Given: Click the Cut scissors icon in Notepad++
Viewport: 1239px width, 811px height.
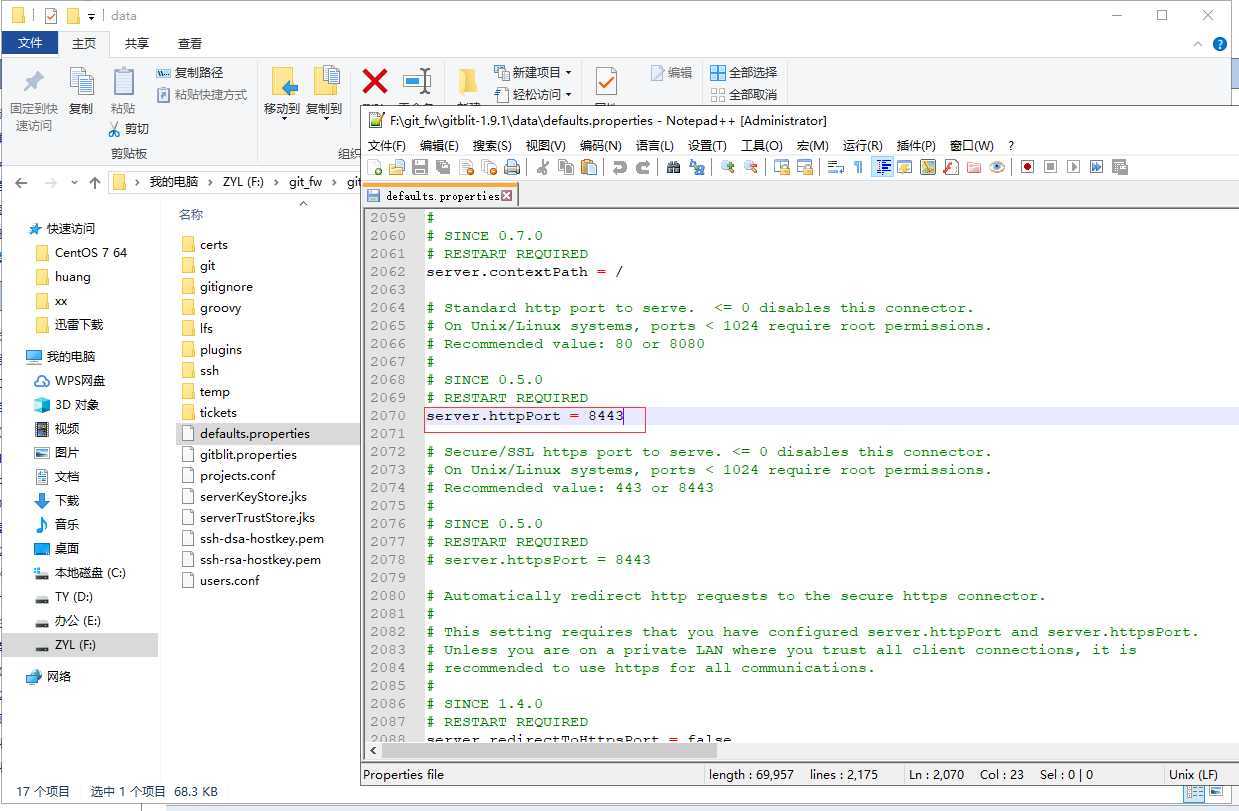Looking at the screenshot, I should pyautogui.click(x=543, y=167).
